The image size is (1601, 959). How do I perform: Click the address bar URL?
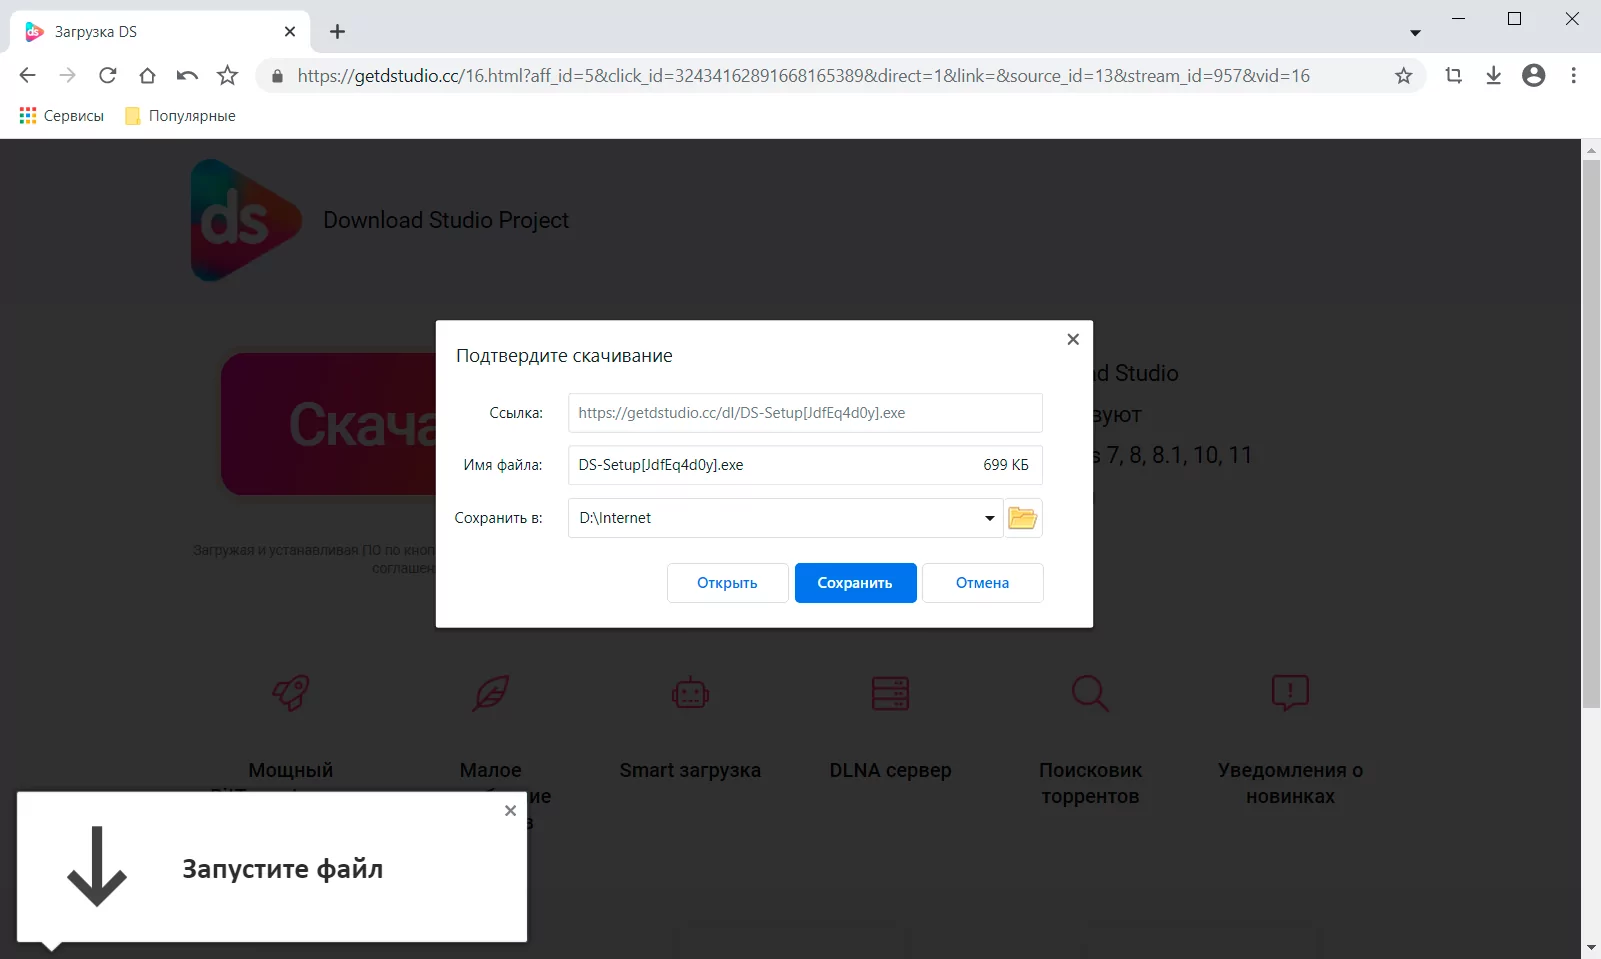point(803,76)
